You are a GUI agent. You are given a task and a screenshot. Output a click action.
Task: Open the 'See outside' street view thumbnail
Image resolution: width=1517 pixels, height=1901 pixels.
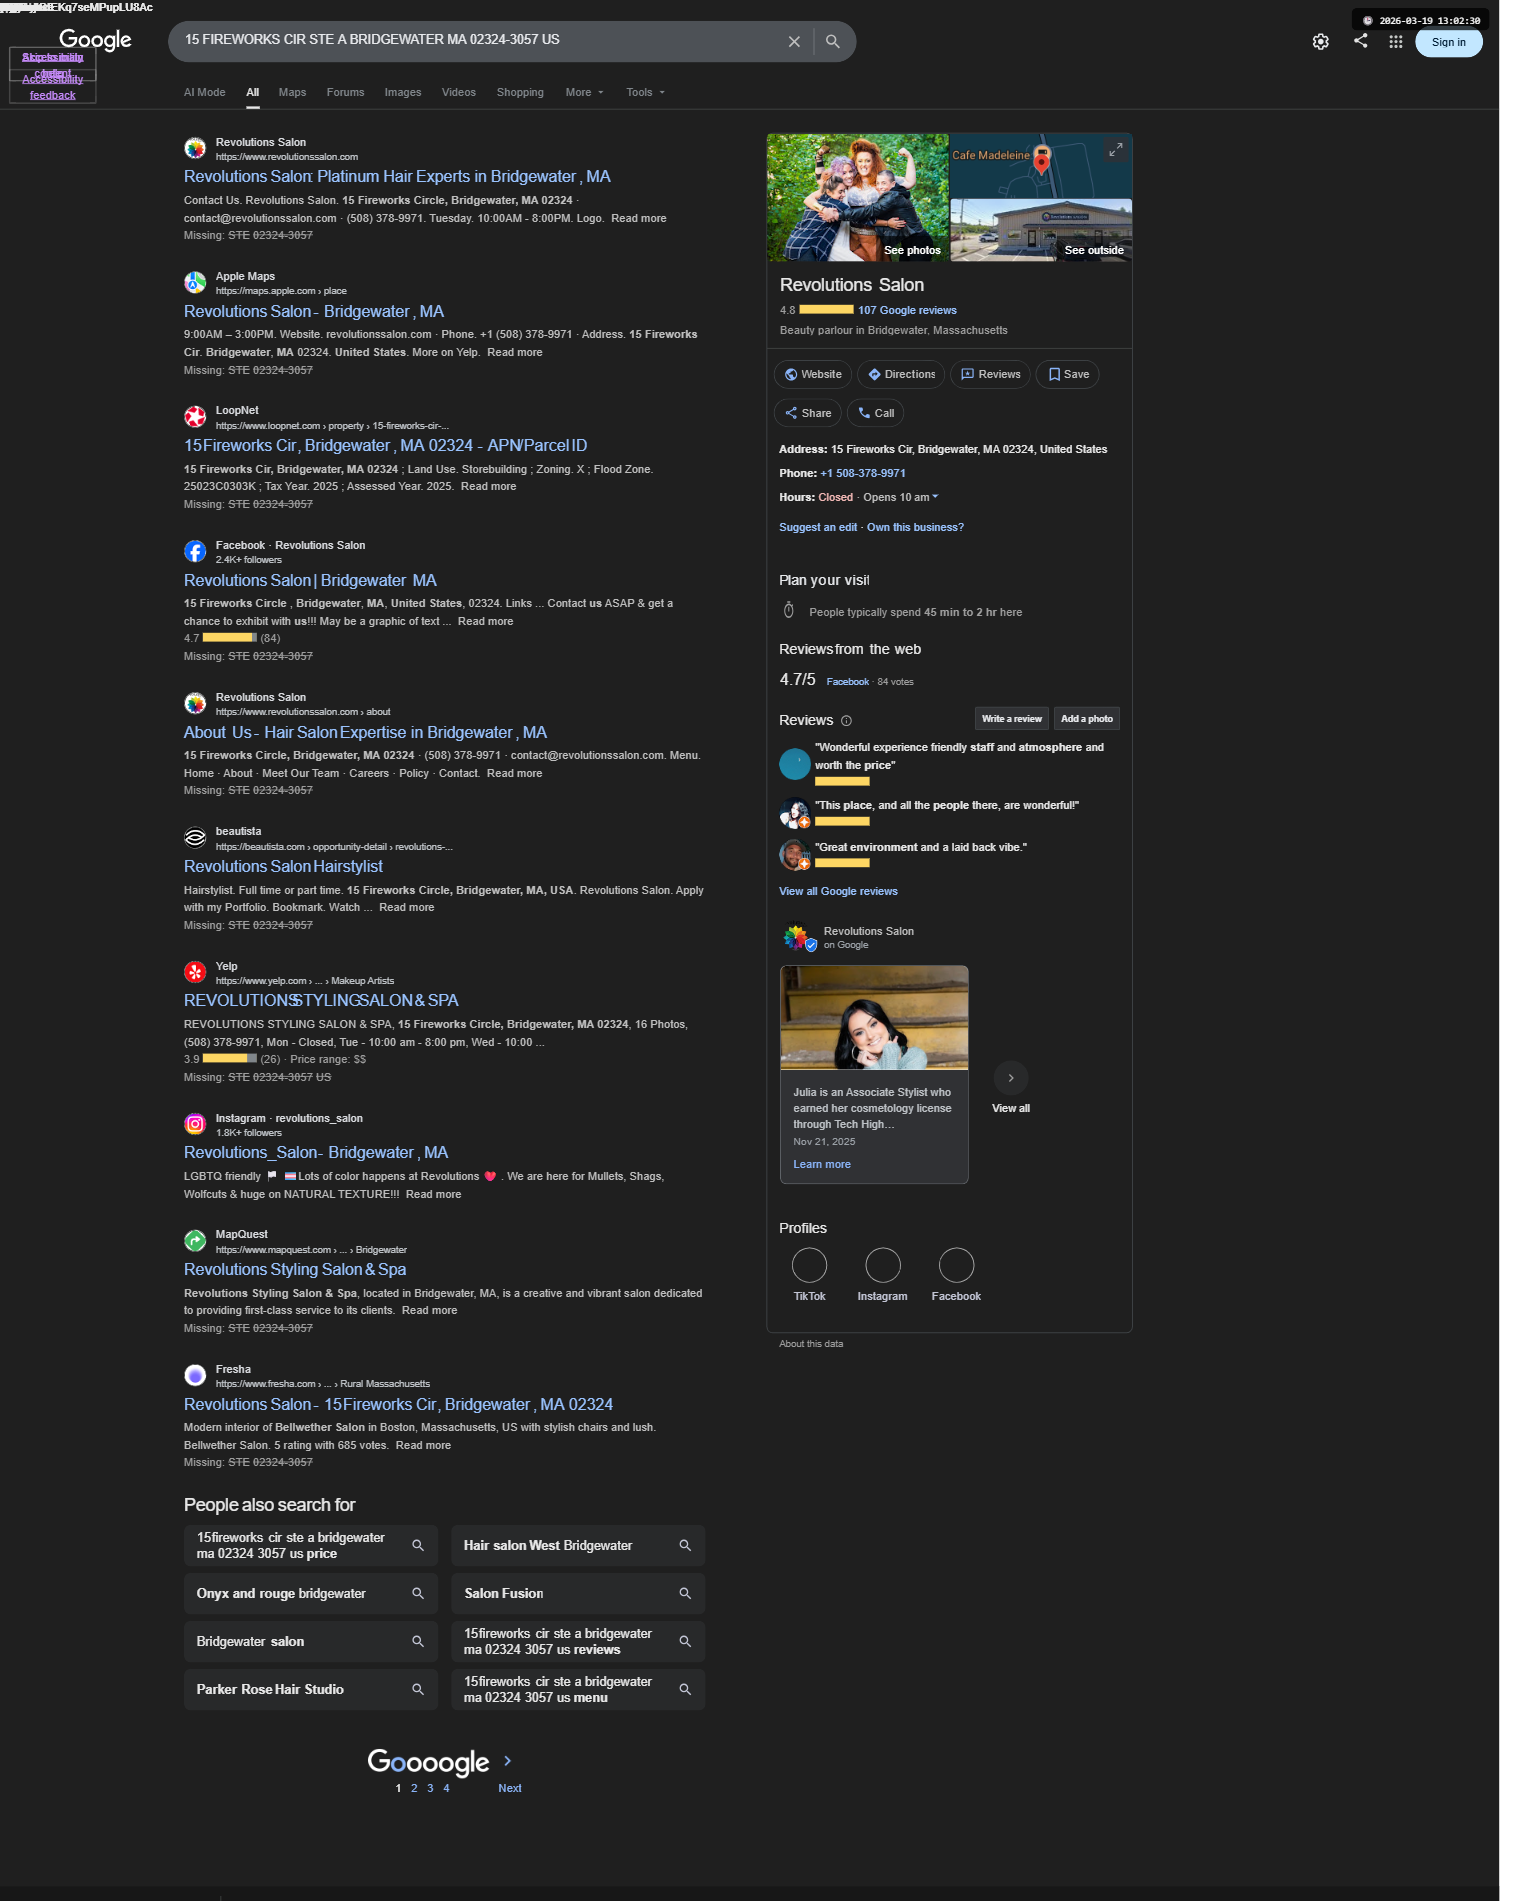pos(1041,231)
